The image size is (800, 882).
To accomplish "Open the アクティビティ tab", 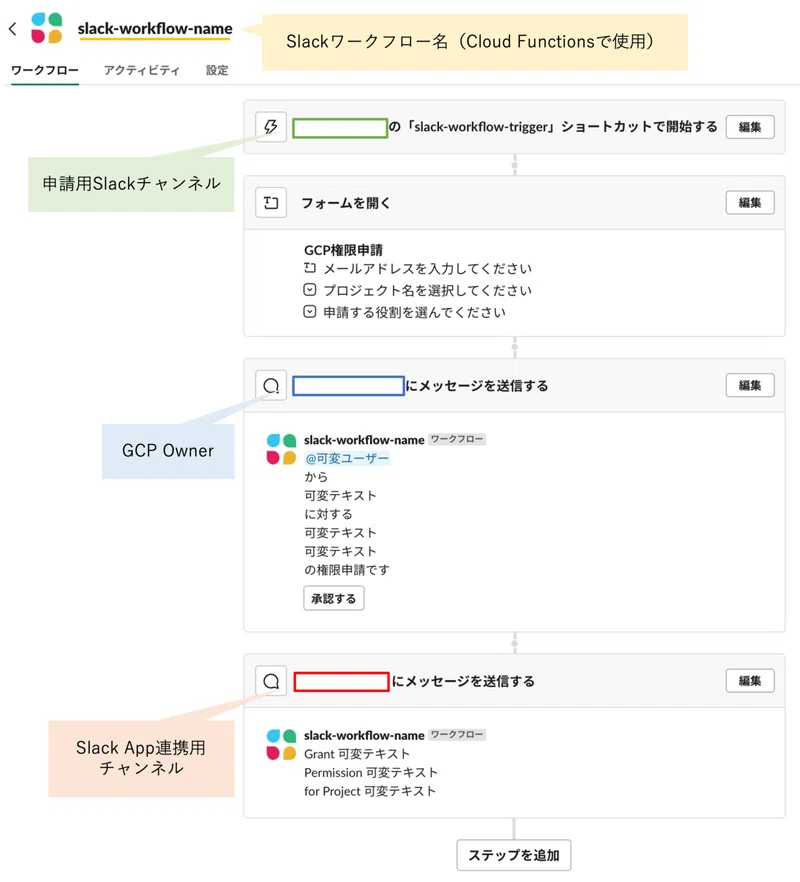I will tap(142, 70).
